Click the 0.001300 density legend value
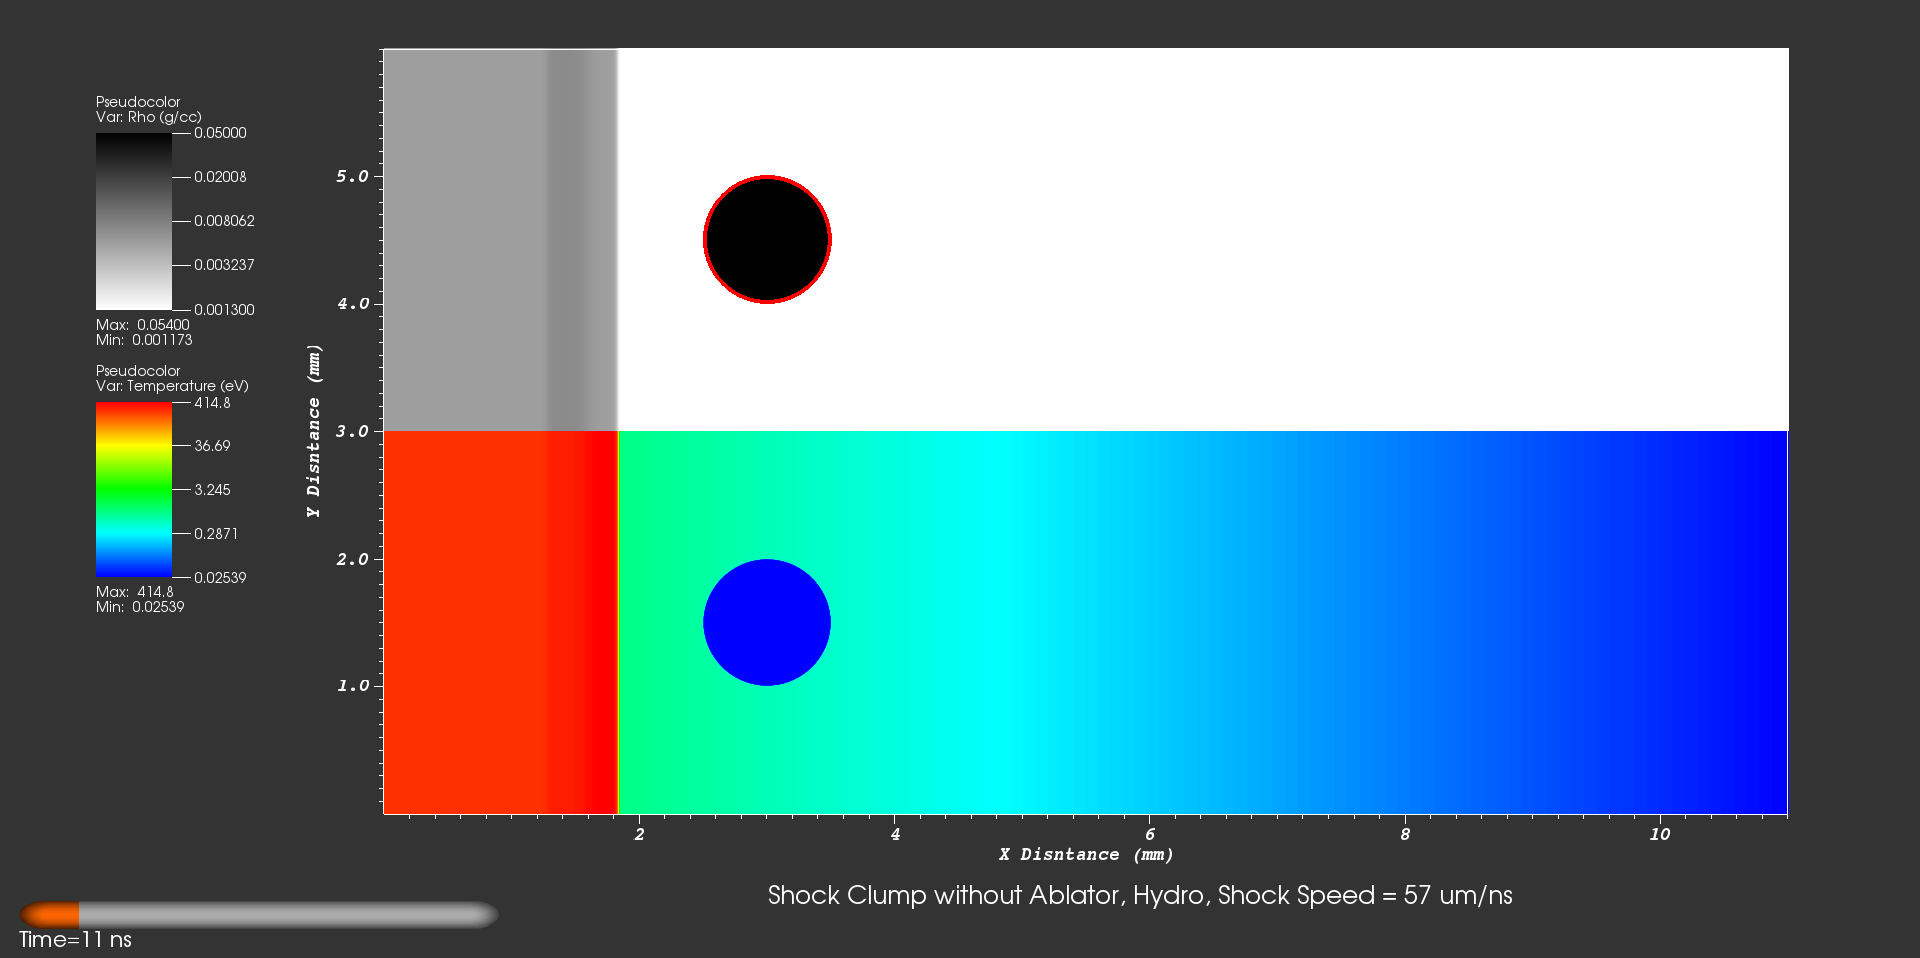 point(224,310)
